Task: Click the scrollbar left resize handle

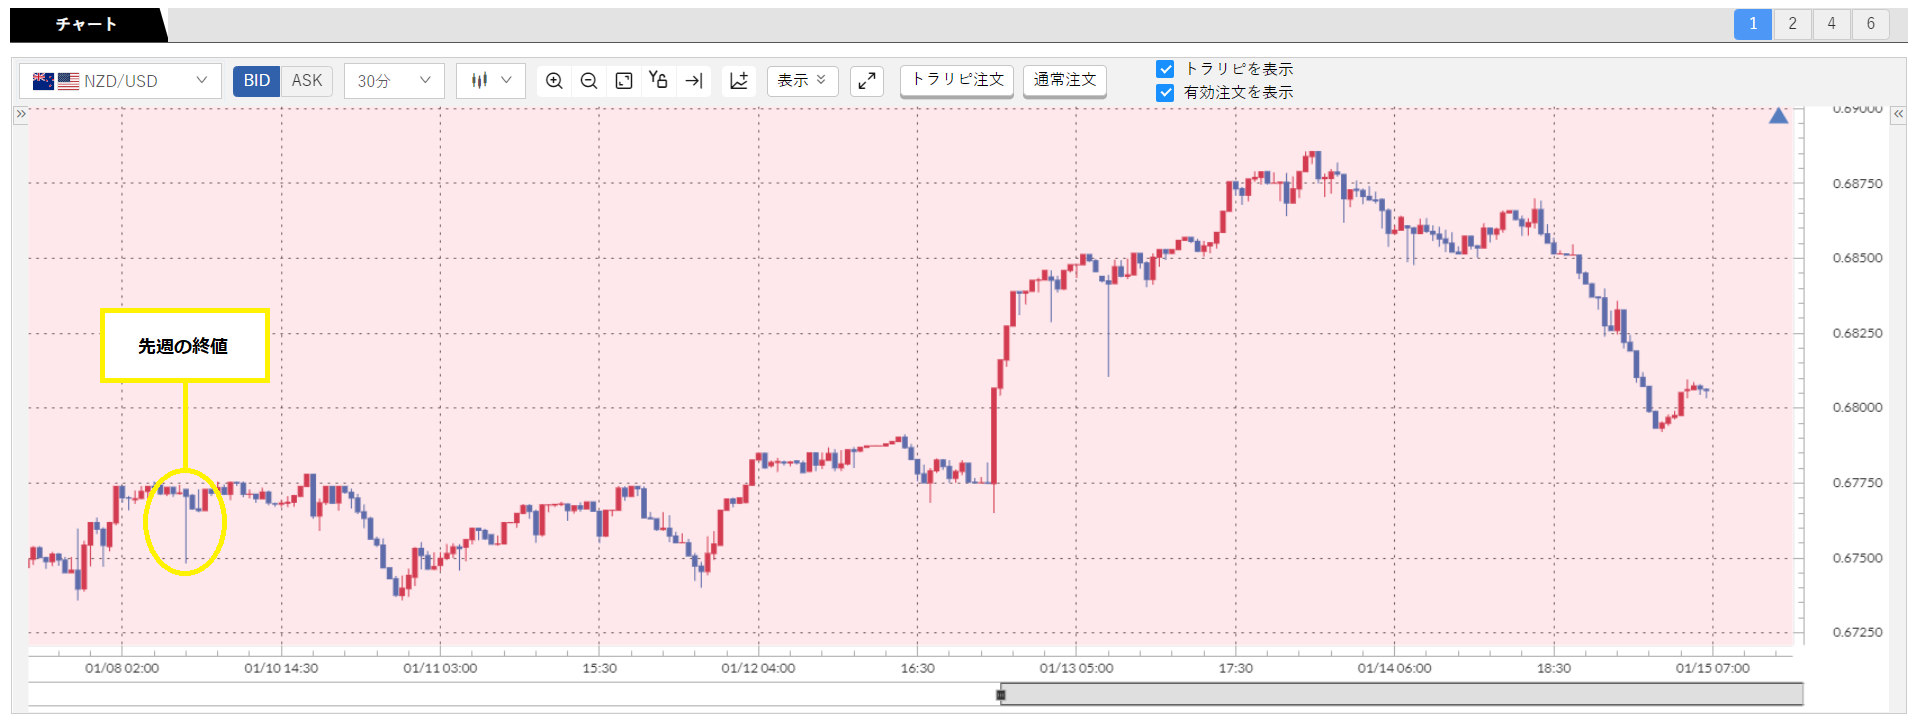Action: 1001,694
